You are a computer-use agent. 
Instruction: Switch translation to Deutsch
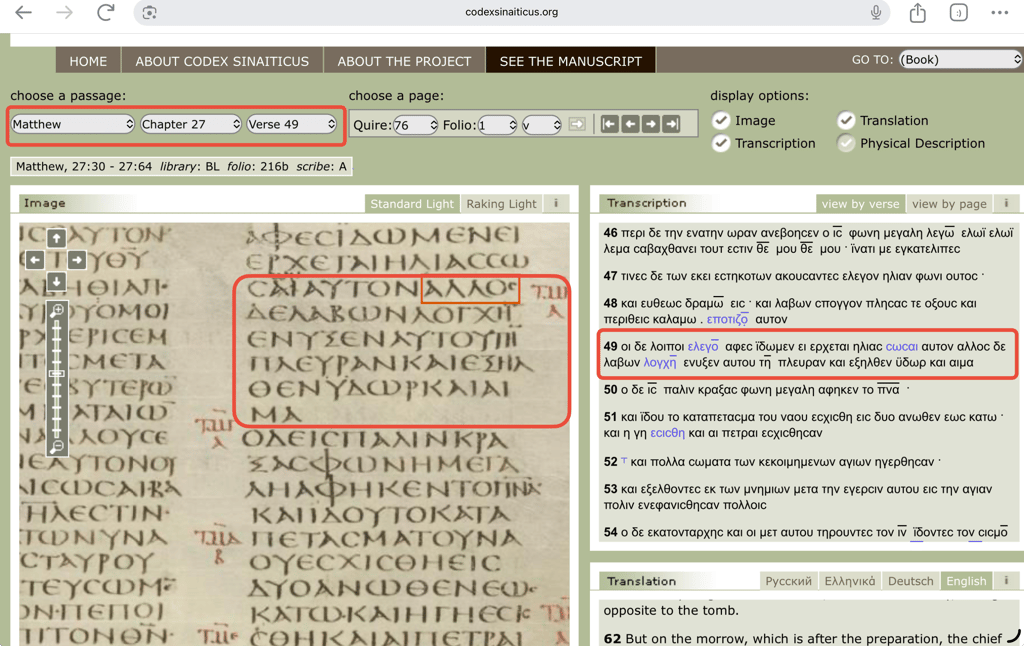[x=910, y=581]
